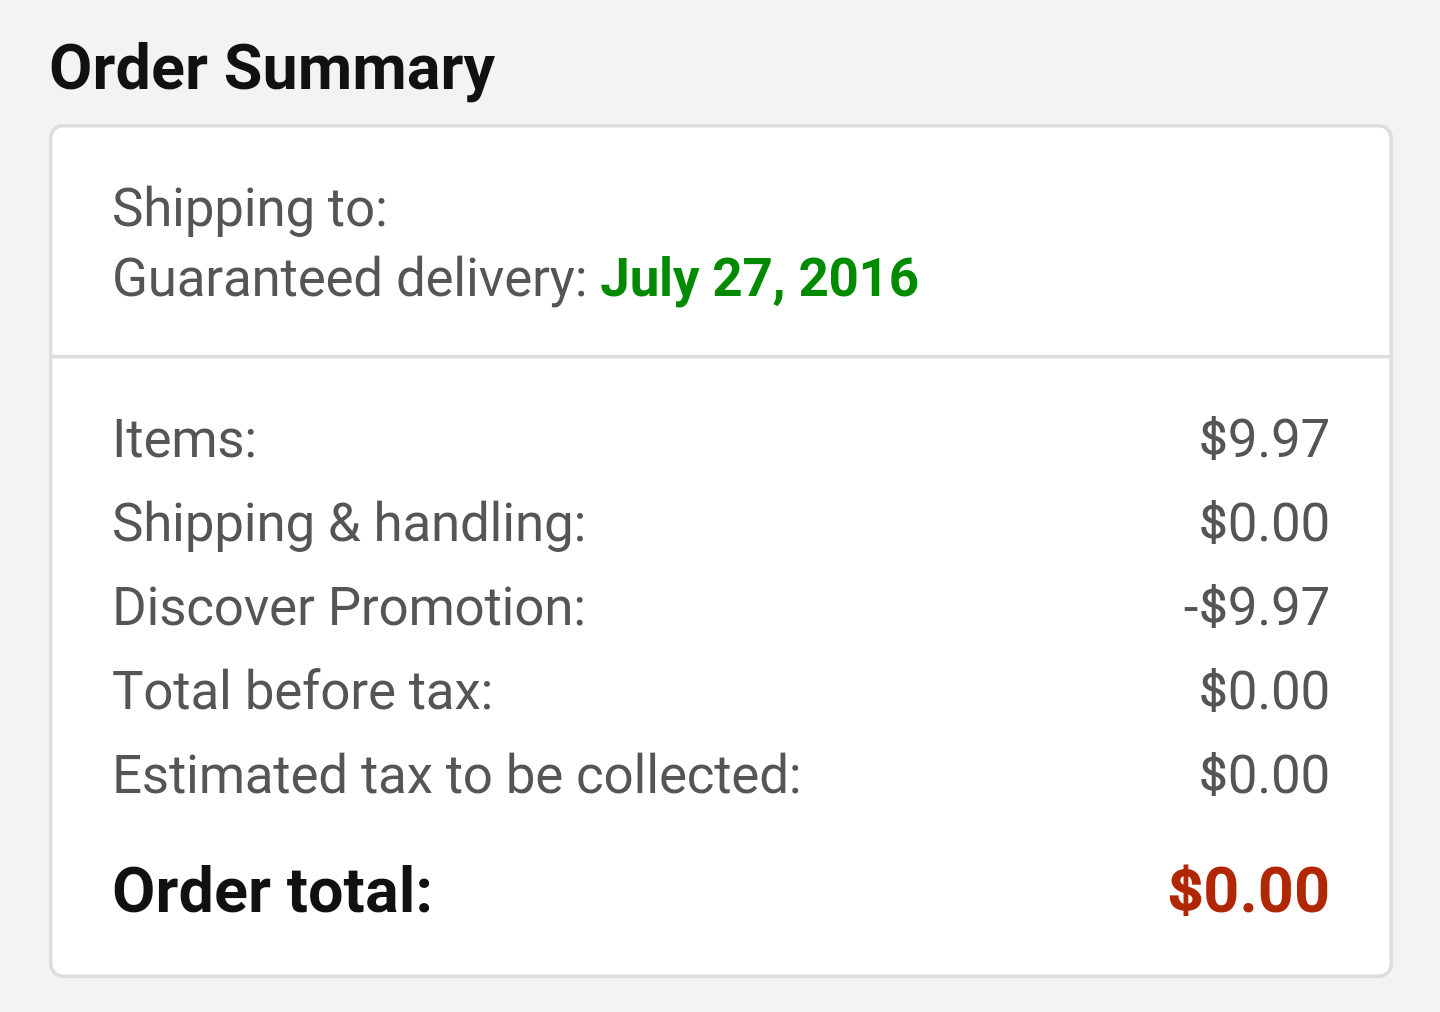Click the word Summary in the heading
This screenshot has width=1440, height=1012.
pos(359,70)
